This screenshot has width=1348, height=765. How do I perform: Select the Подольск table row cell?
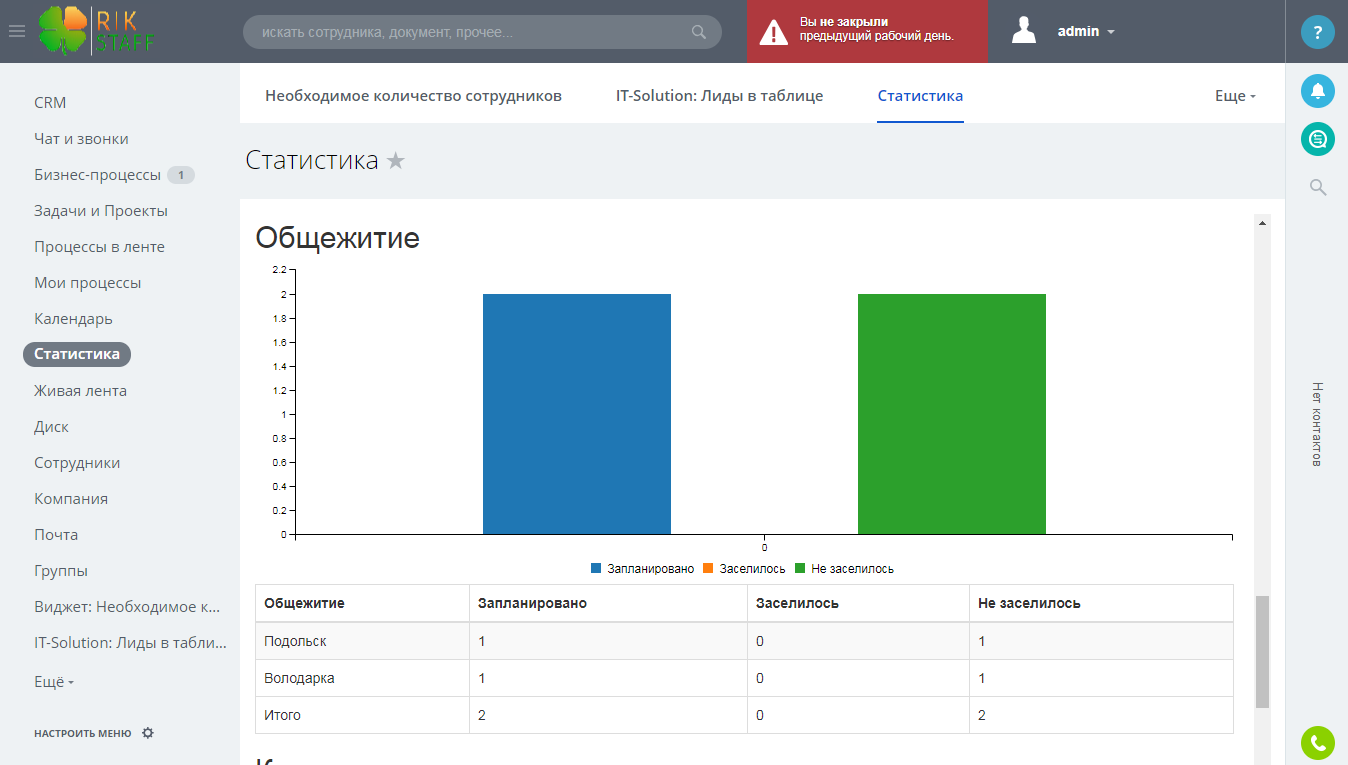362,641
